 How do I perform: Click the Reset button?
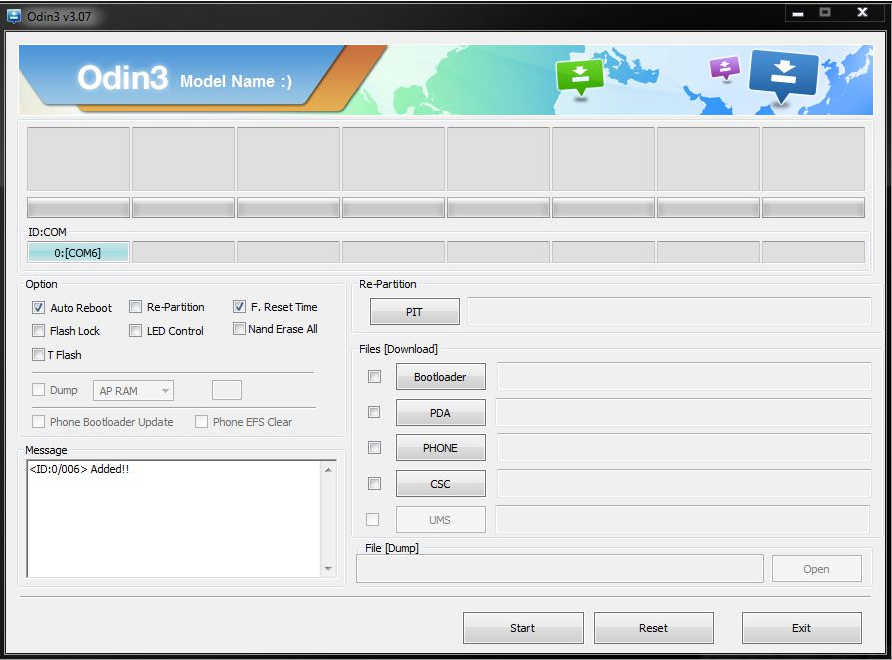(654, 628)
